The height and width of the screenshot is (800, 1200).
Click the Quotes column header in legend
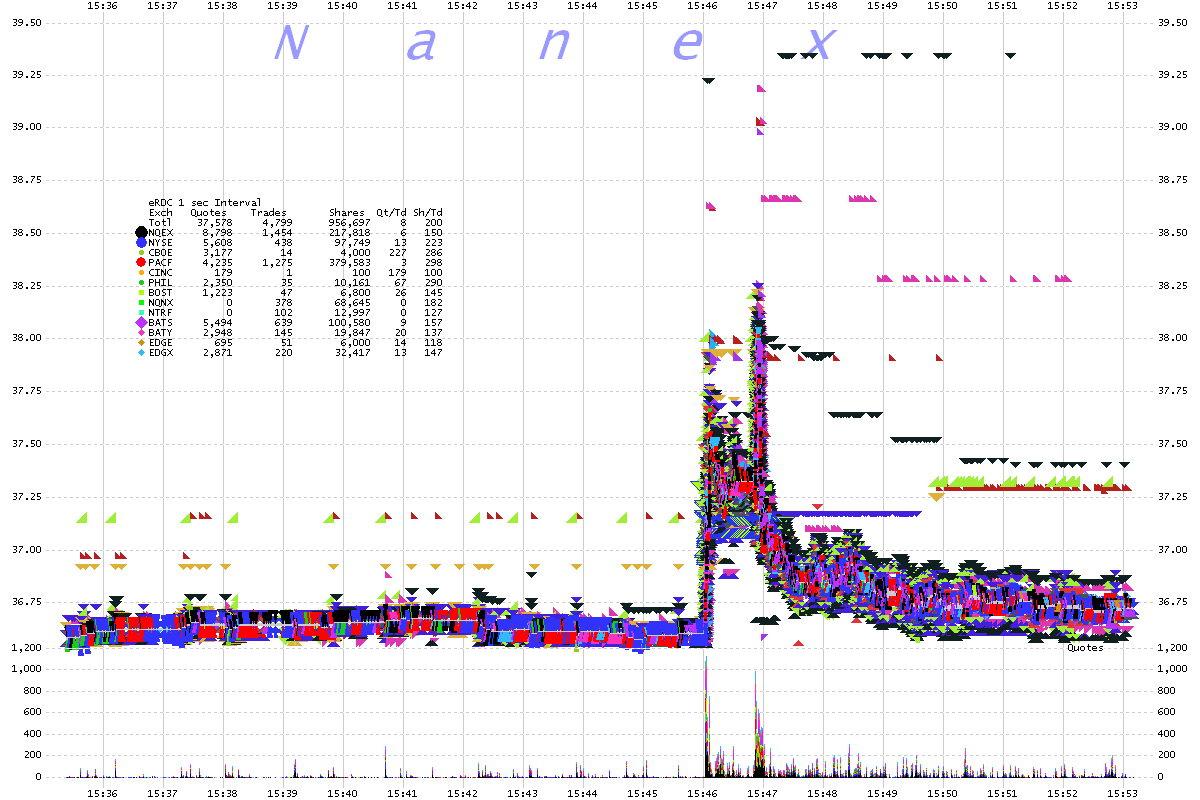(208, 212)
